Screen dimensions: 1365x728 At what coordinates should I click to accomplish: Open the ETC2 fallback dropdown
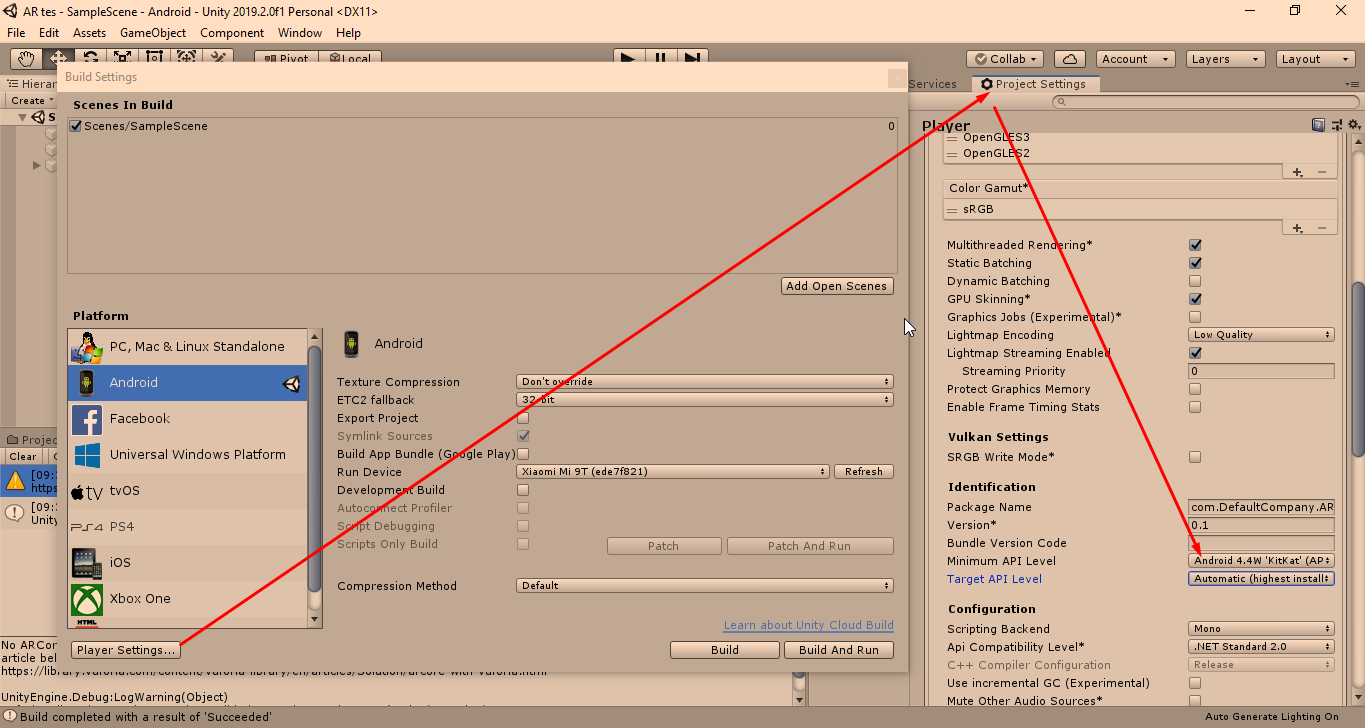click(705, 400)
